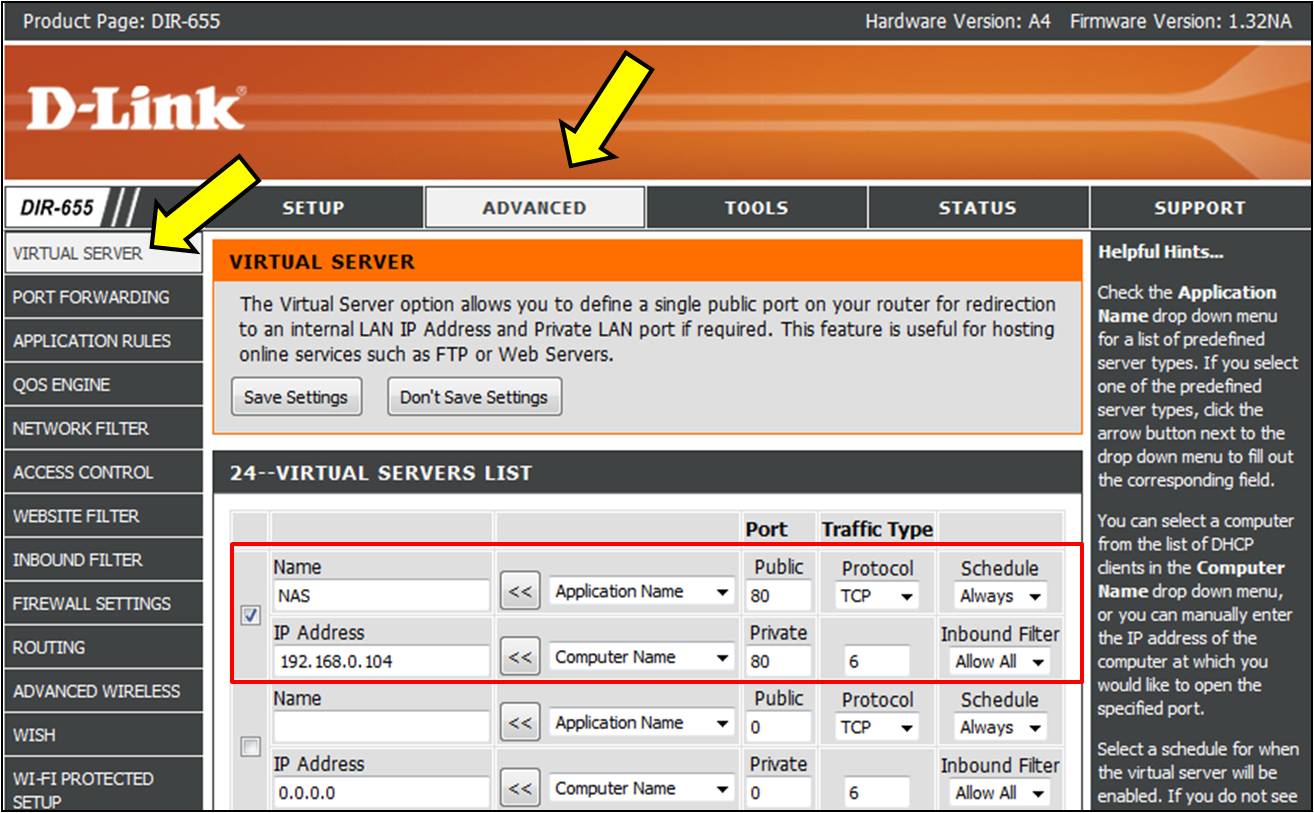
Task: Click the Name field containing NAS
Action: pos(381,596)
